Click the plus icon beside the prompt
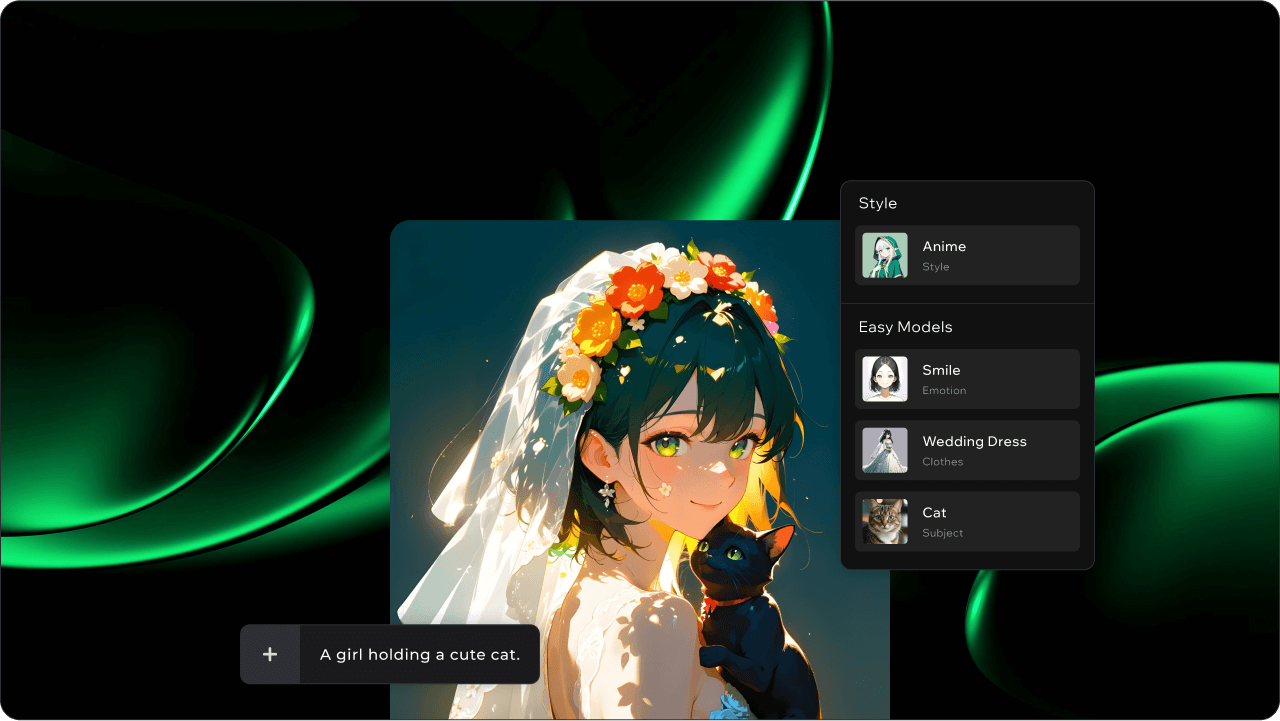 tap(270, 655)
